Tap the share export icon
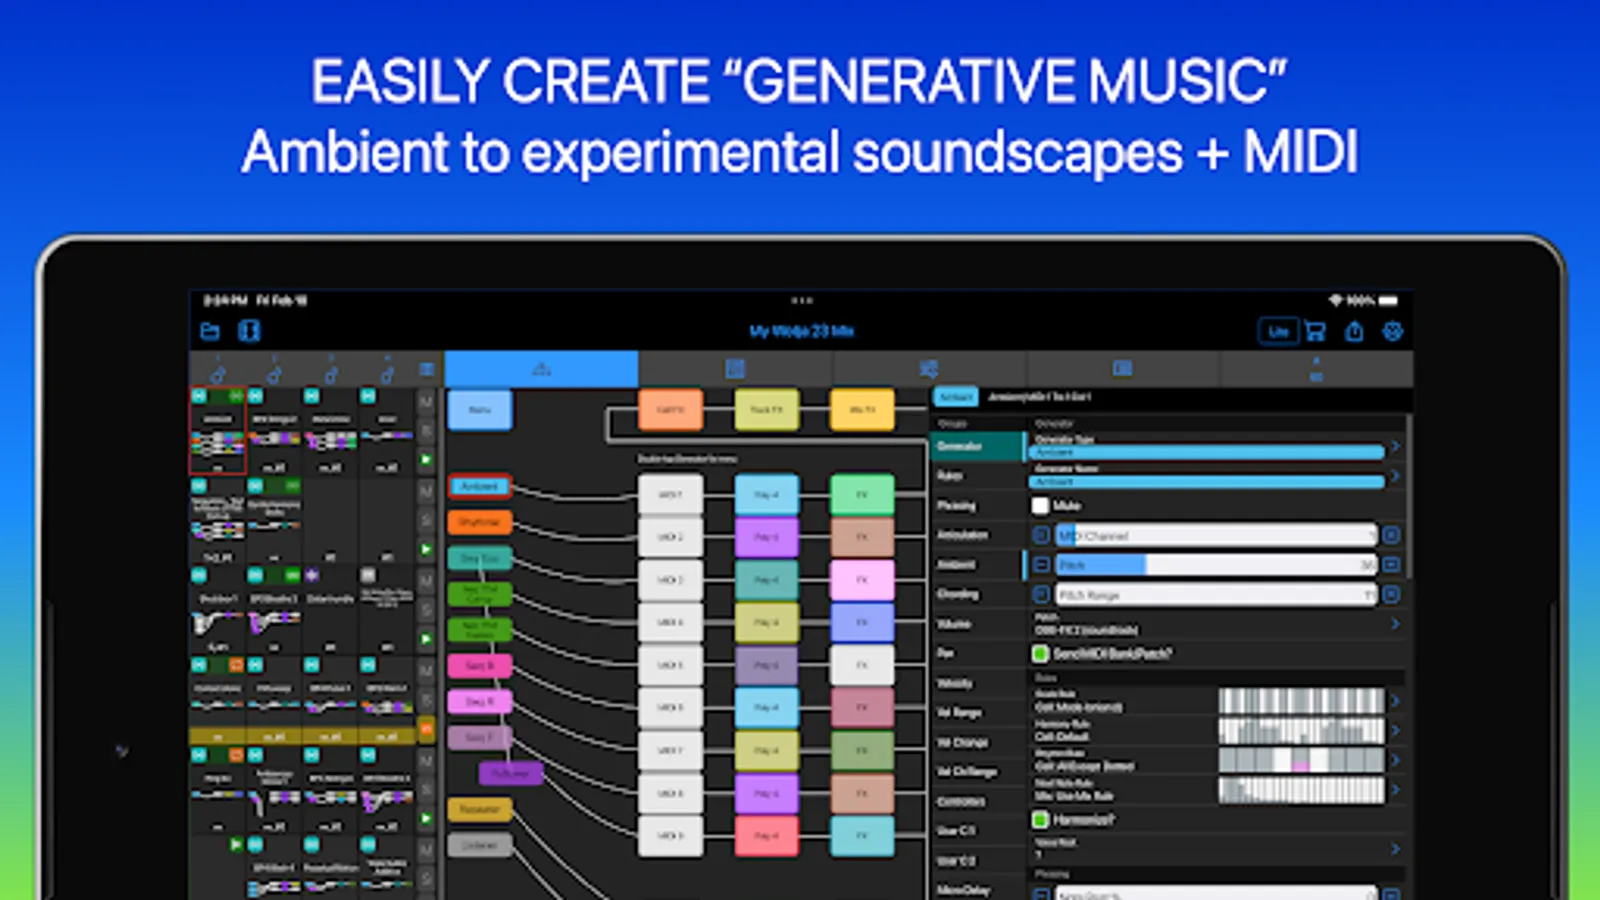 1354,331
